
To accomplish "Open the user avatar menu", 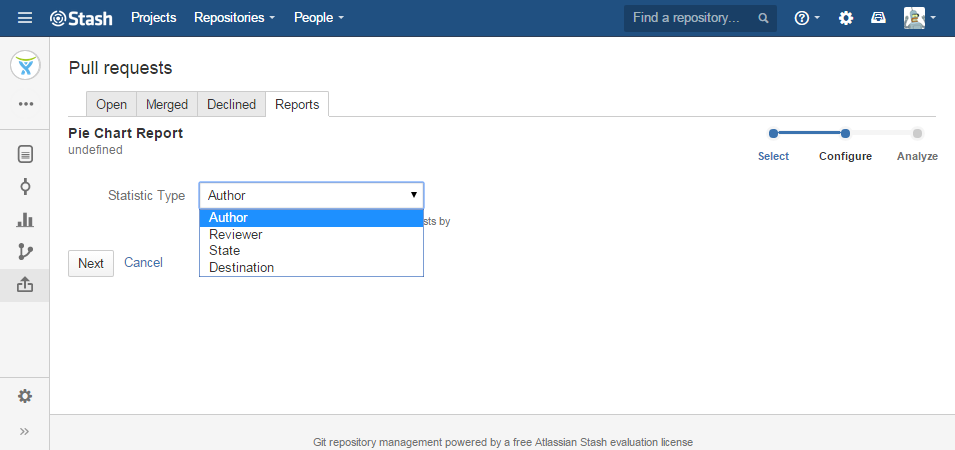I will pyautogui.click(x=920, y=18).
